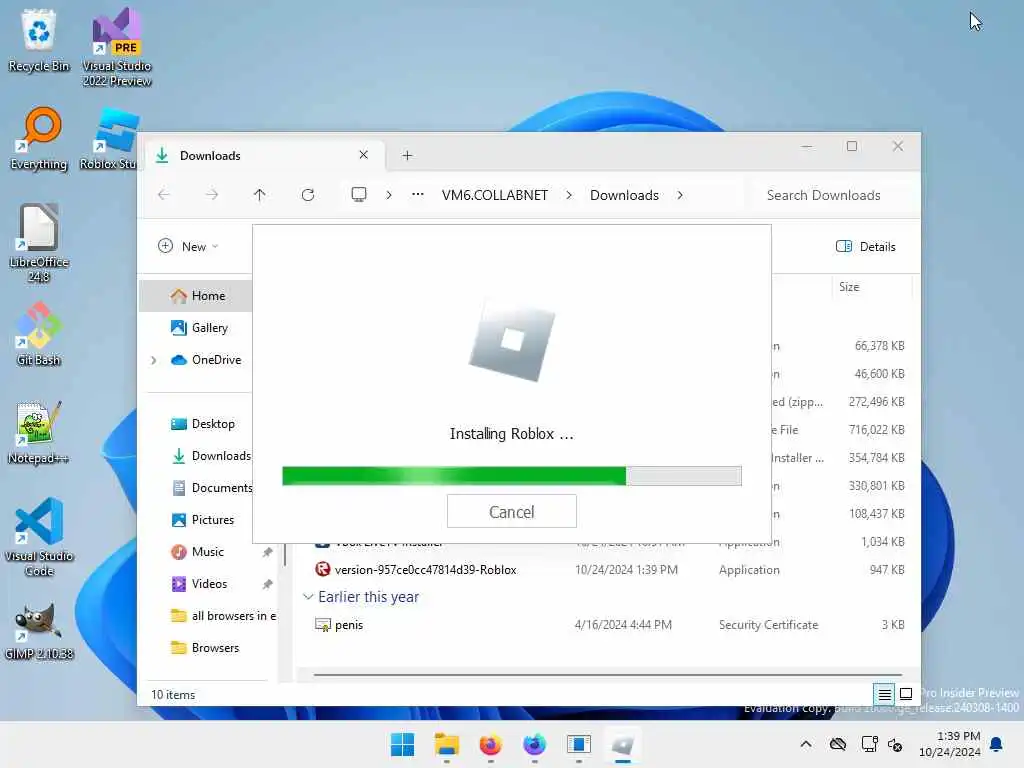The image size is (1024, 768).
Task: Open the Git Bash desktop shortcut
Action: point(39,334)
